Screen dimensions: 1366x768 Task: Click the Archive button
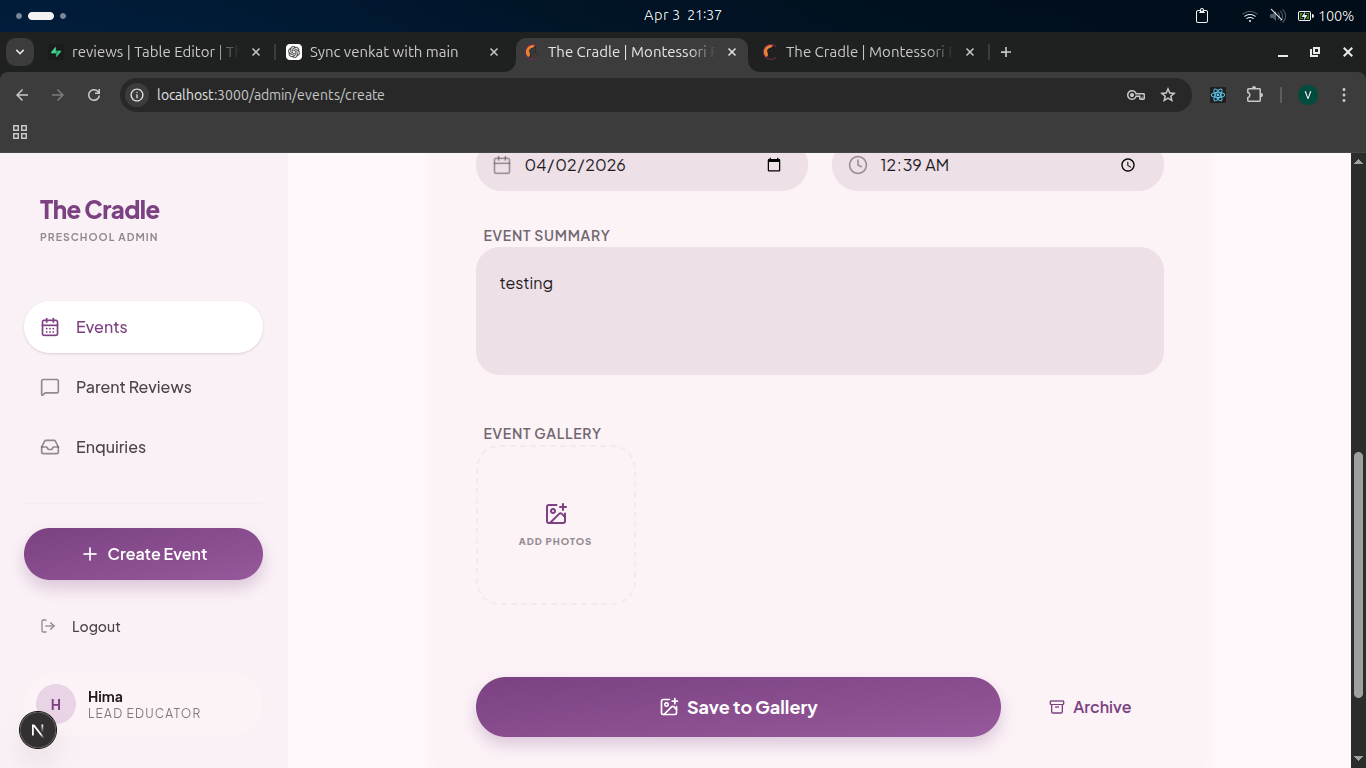coord(1090,707)
